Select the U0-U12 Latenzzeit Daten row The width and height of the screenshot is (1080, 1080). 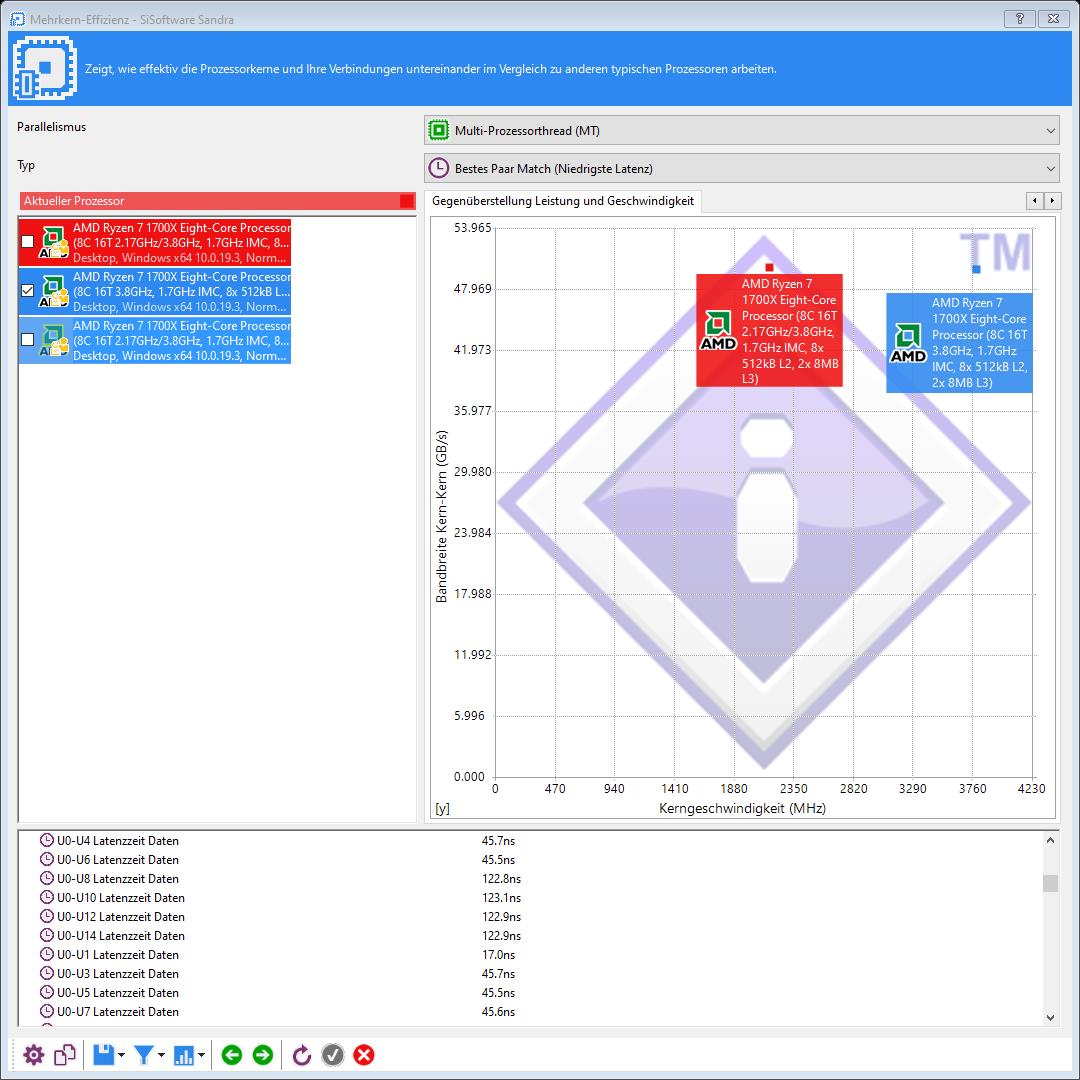[530, 917]
